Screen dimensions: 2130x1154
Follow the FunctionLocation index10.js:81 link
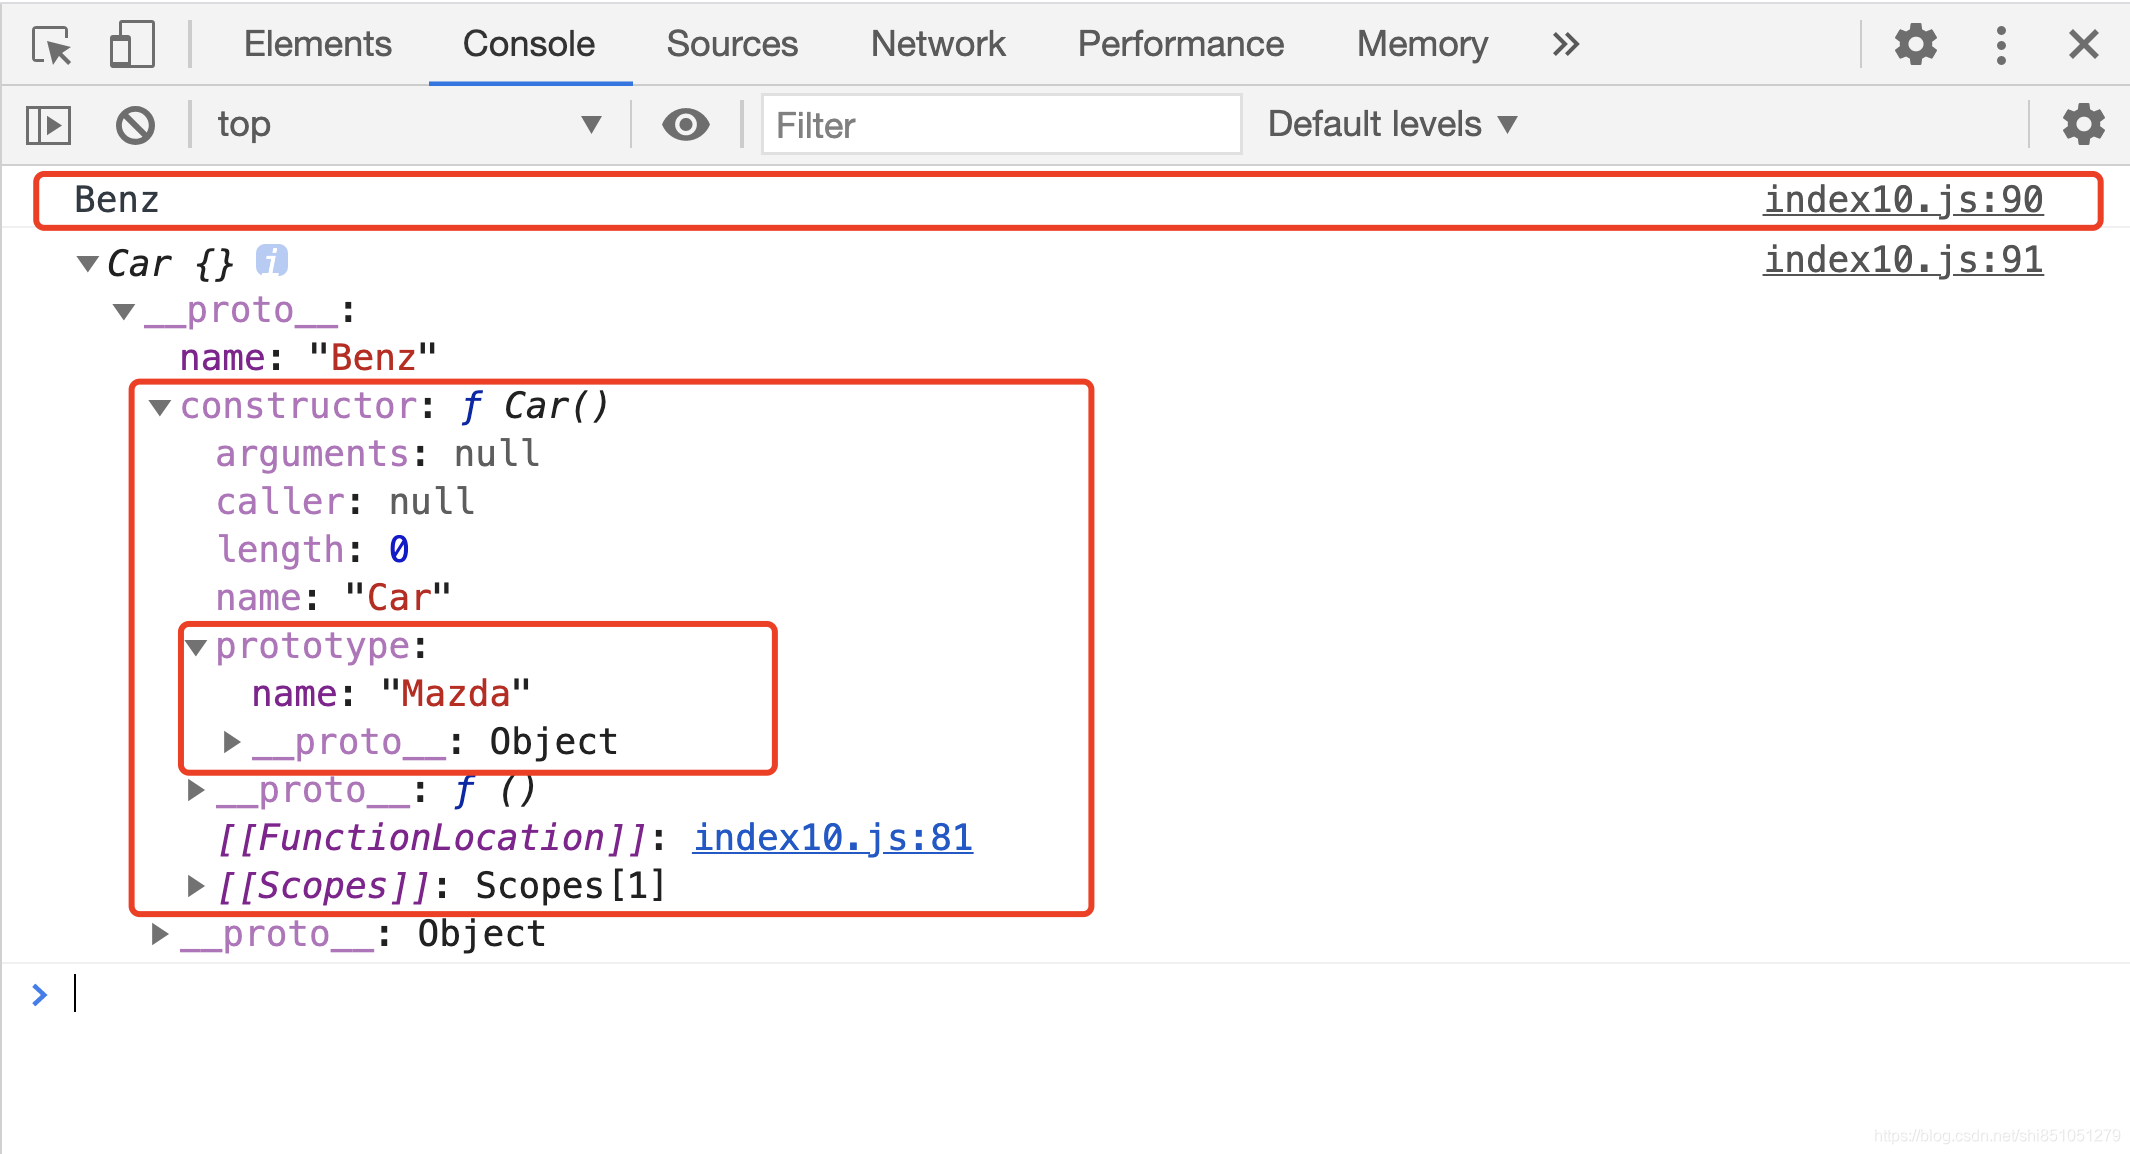click(833, 838)
